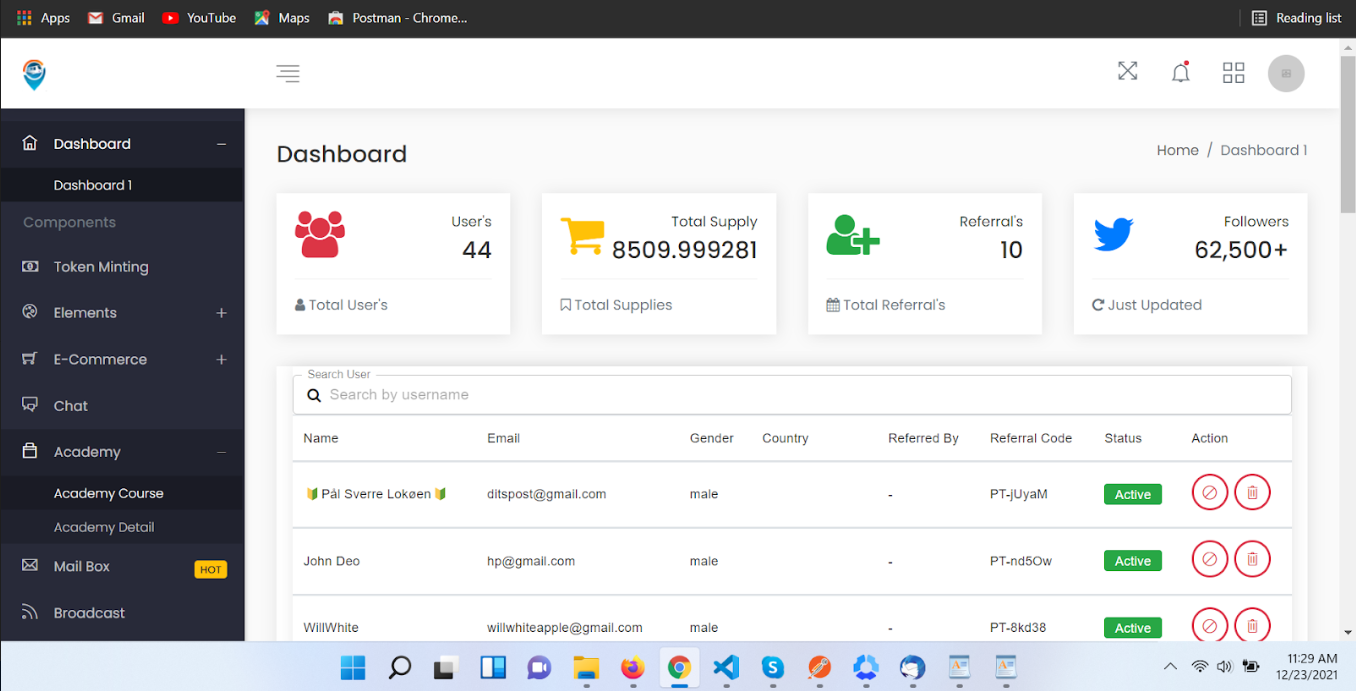Delete user WillWhite
The image size is (1356, 691).
[1252, 626]
